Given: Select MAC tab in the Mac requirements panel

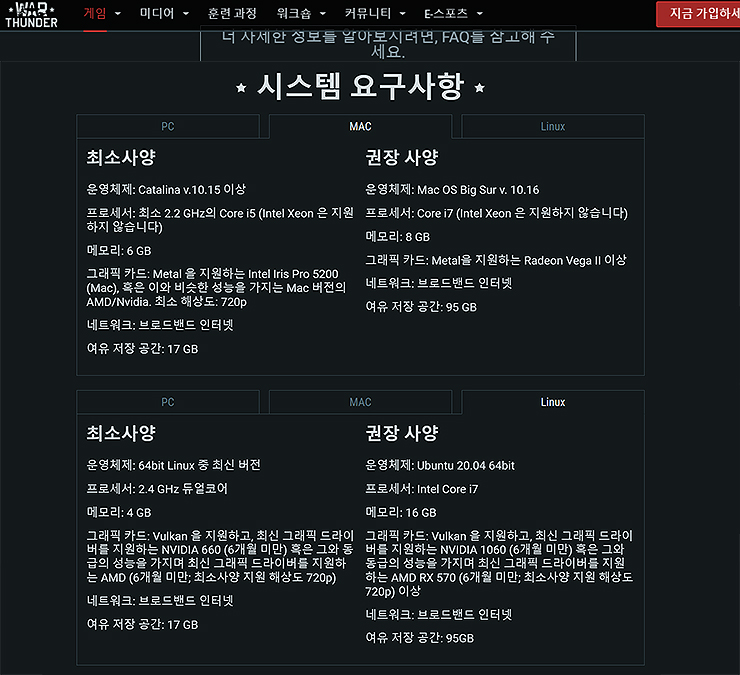Looking at the screenshot, I should click(x=361, y=126).
